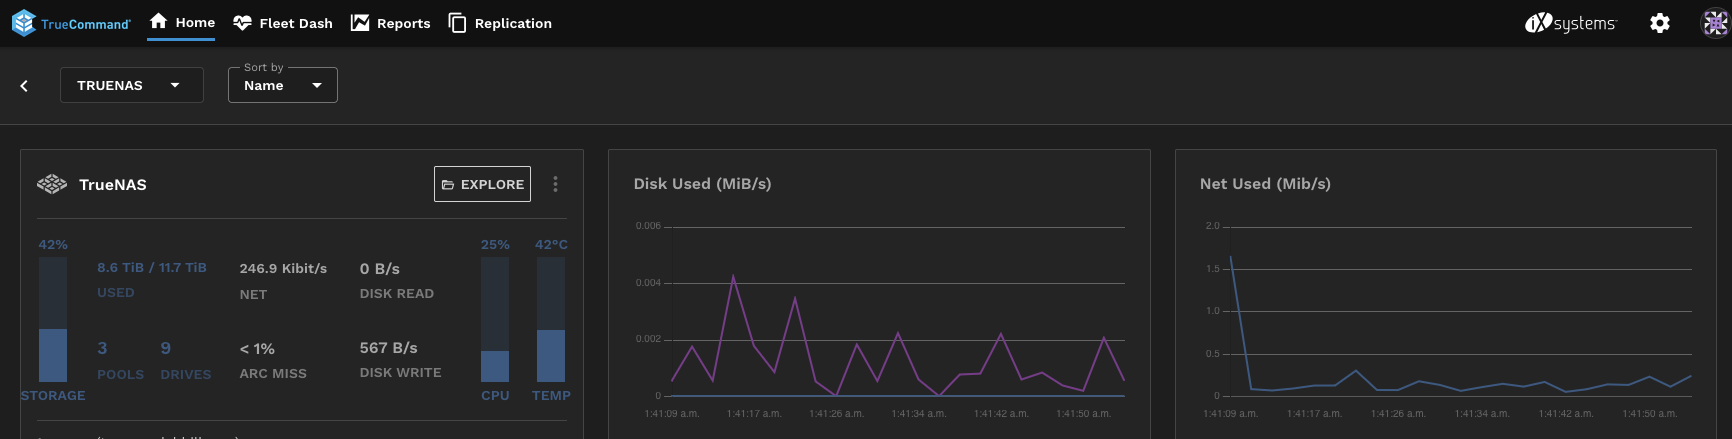Expand the TRUENAS group dropdown
The width and height of the screenshot is (1732, 439).
[x=132, y=85]
